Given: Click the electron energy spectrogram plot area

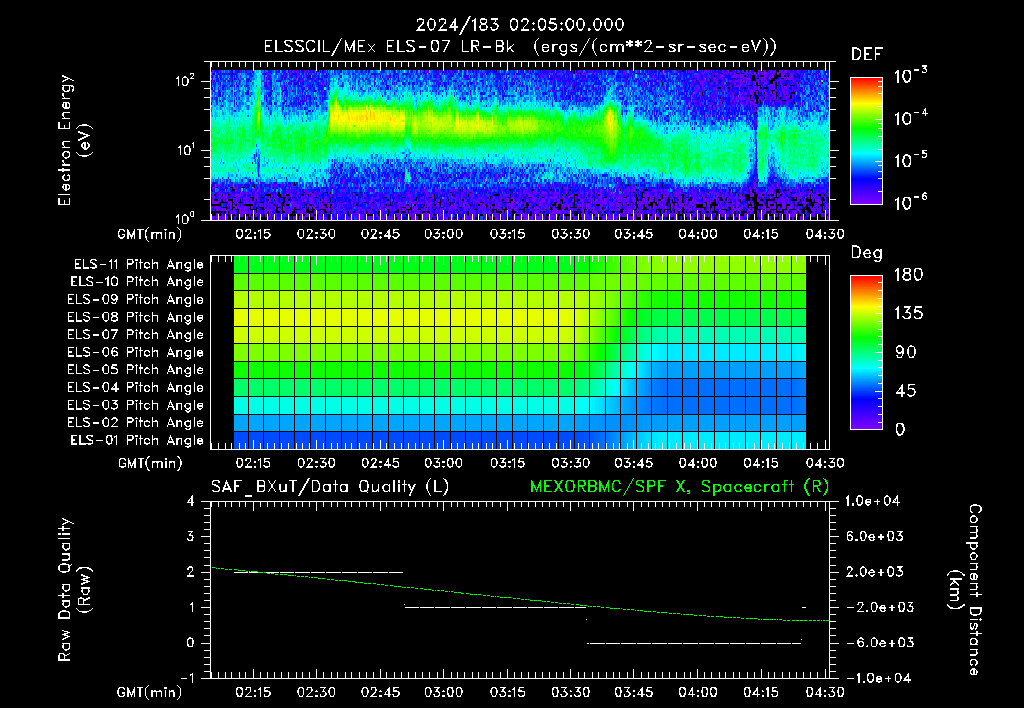Looking at the screenshot, I should [x=520, y=141].
